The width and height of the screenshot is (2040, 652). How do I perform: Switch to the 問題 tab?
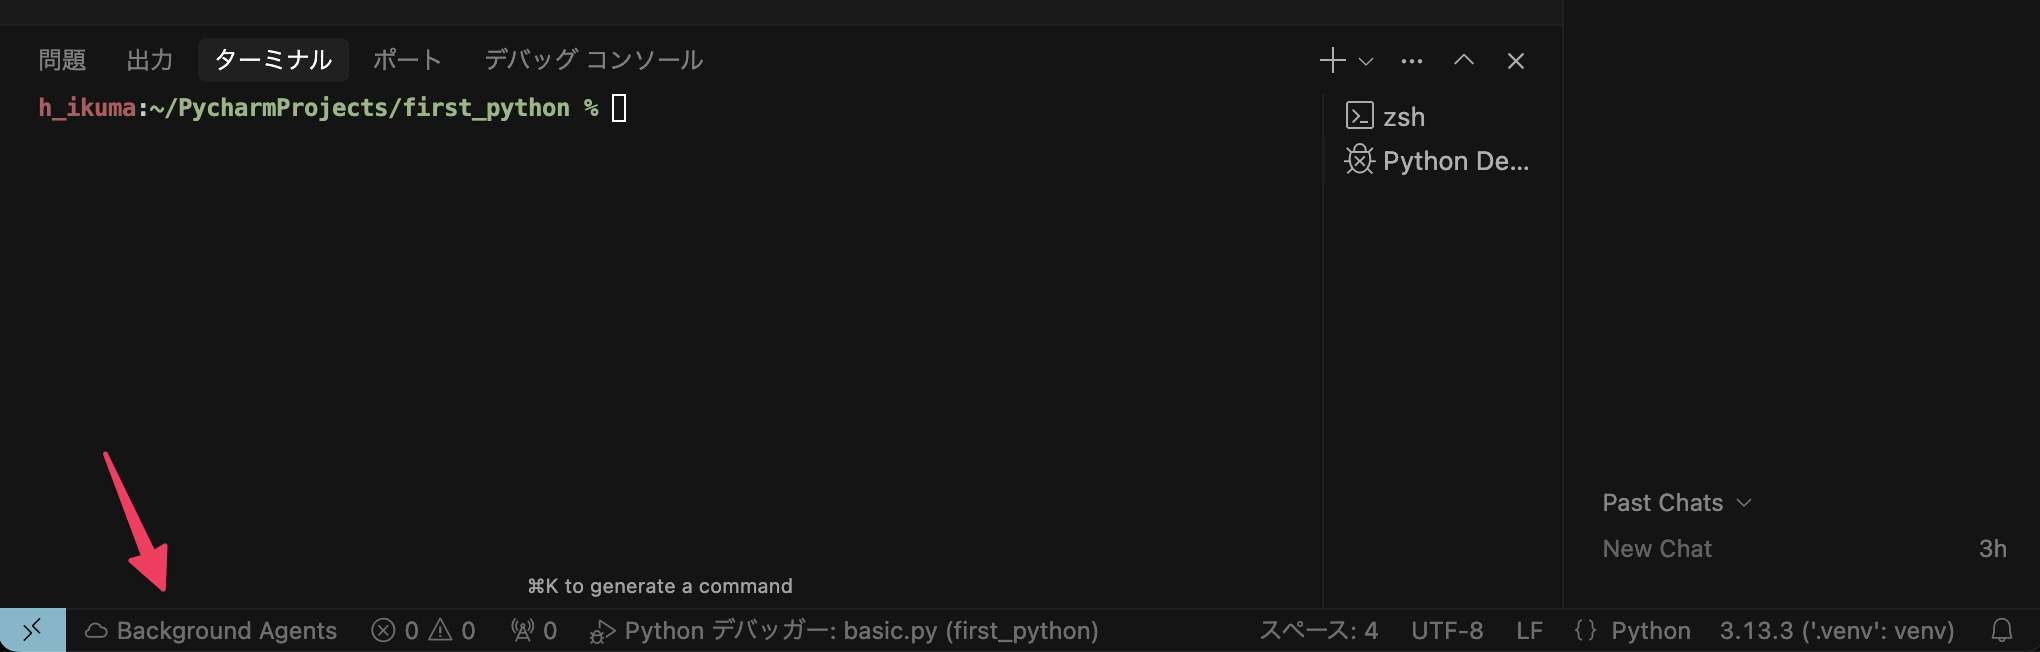62,60
